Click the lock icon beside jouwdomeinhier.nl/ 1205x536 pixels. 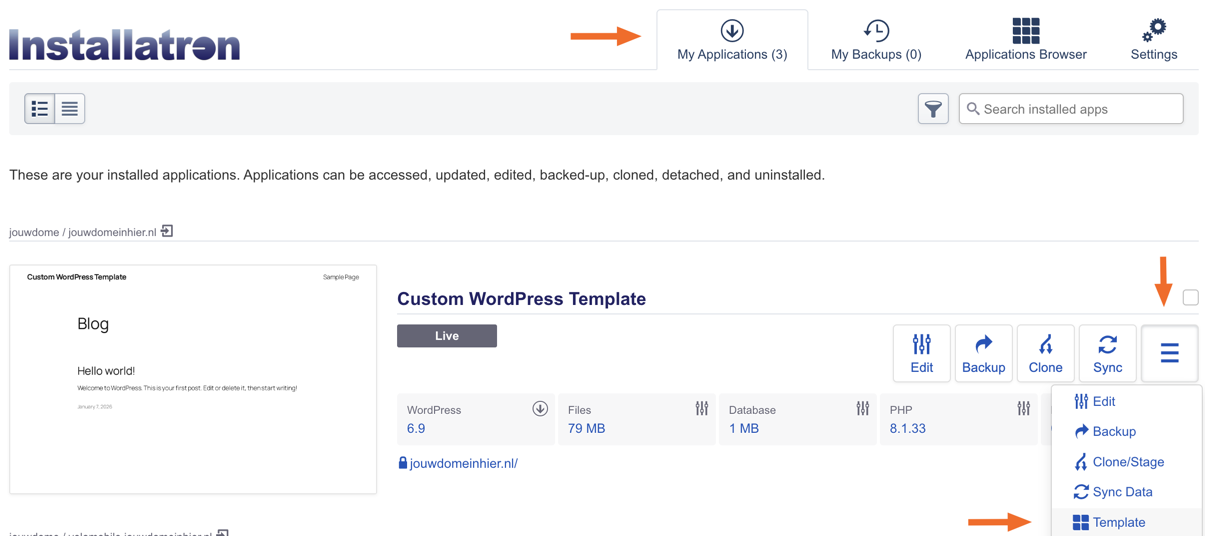(x=403, y=463)
